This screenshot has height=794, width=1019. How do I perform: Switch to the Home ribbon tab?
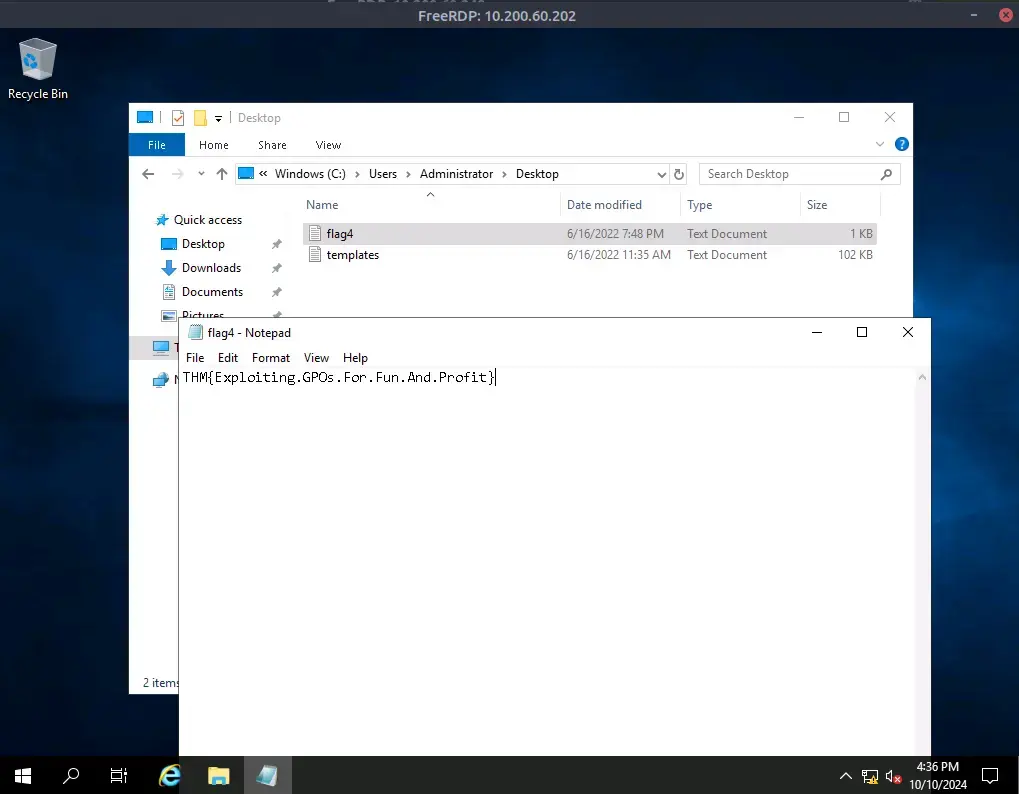click(214, 145)
